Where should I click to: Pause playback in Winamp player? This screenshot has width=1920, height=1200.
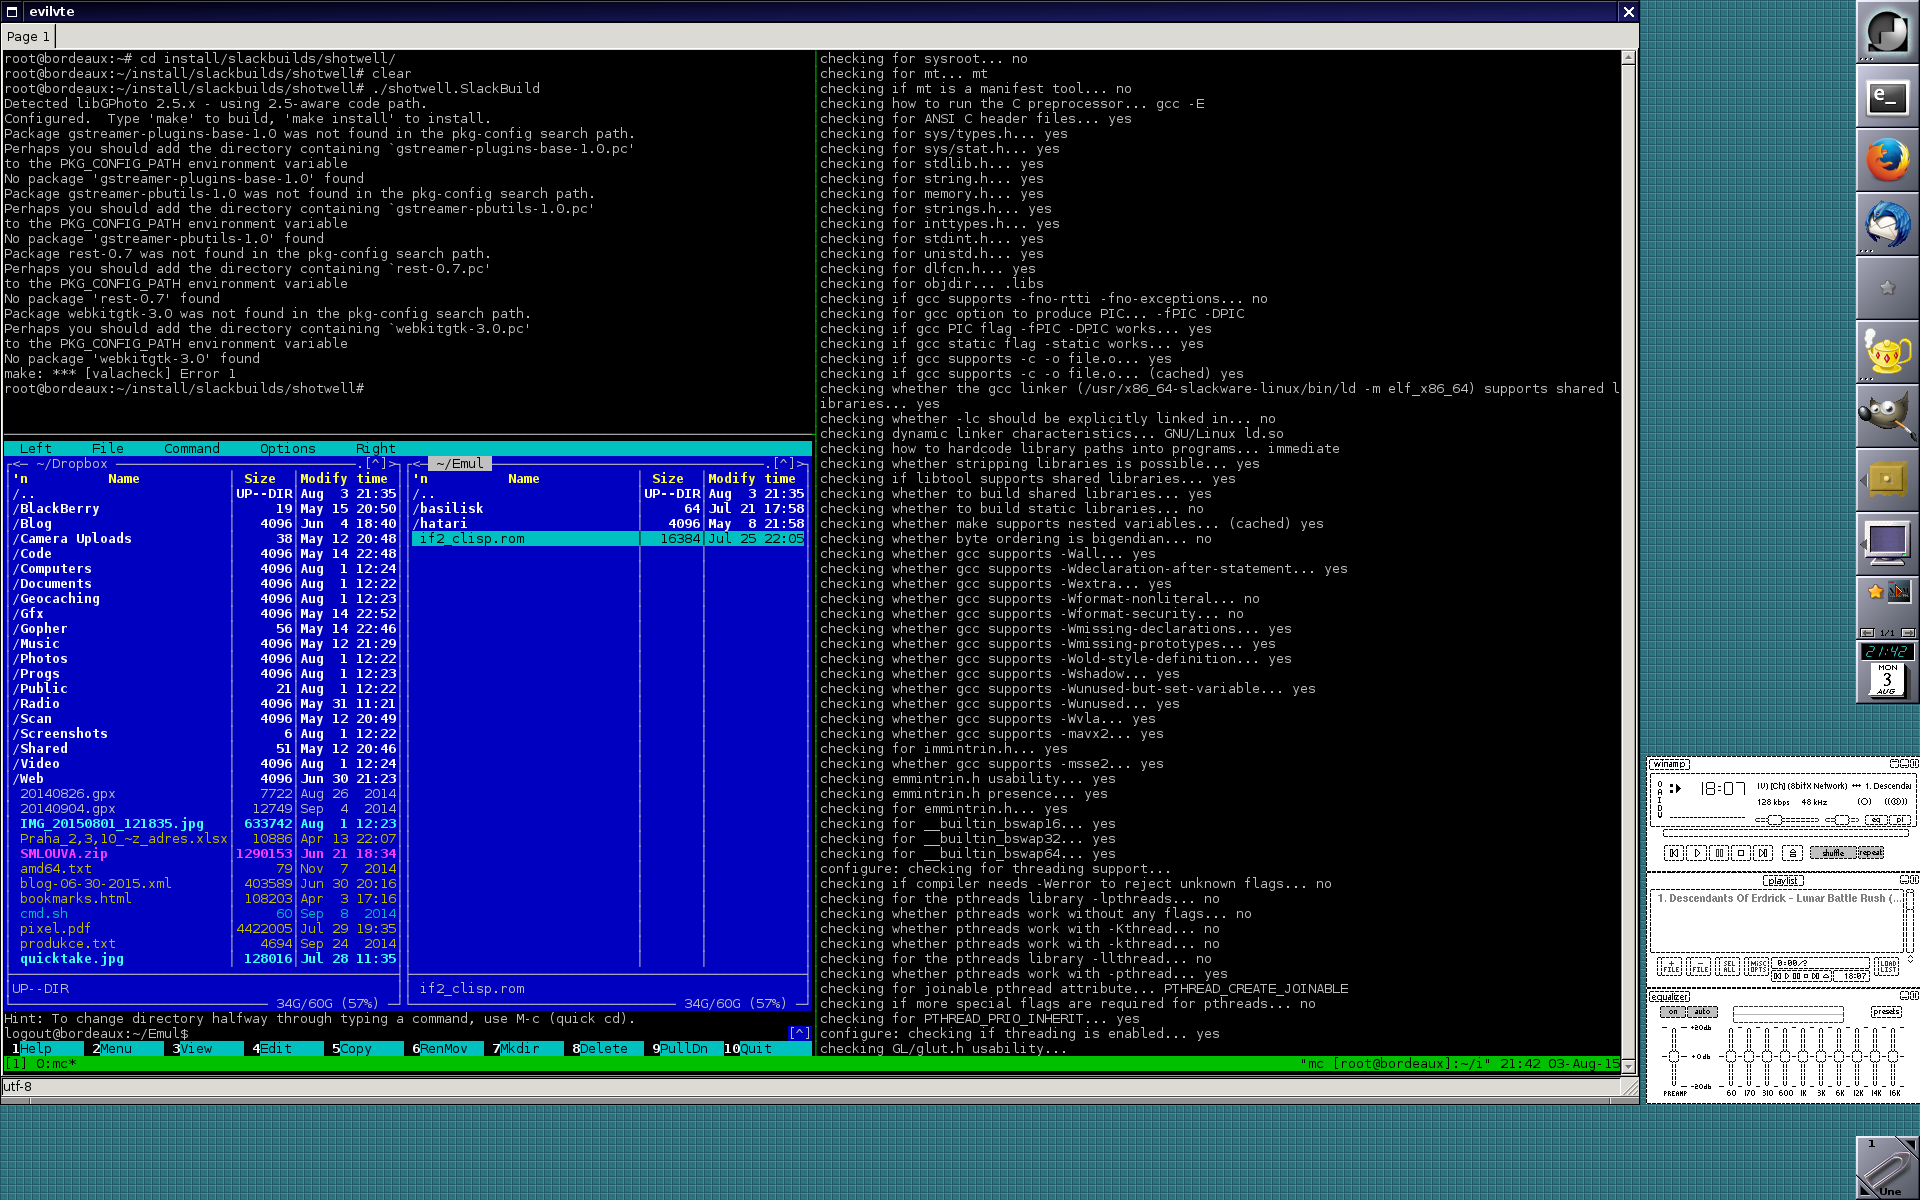coord(1719,853)
